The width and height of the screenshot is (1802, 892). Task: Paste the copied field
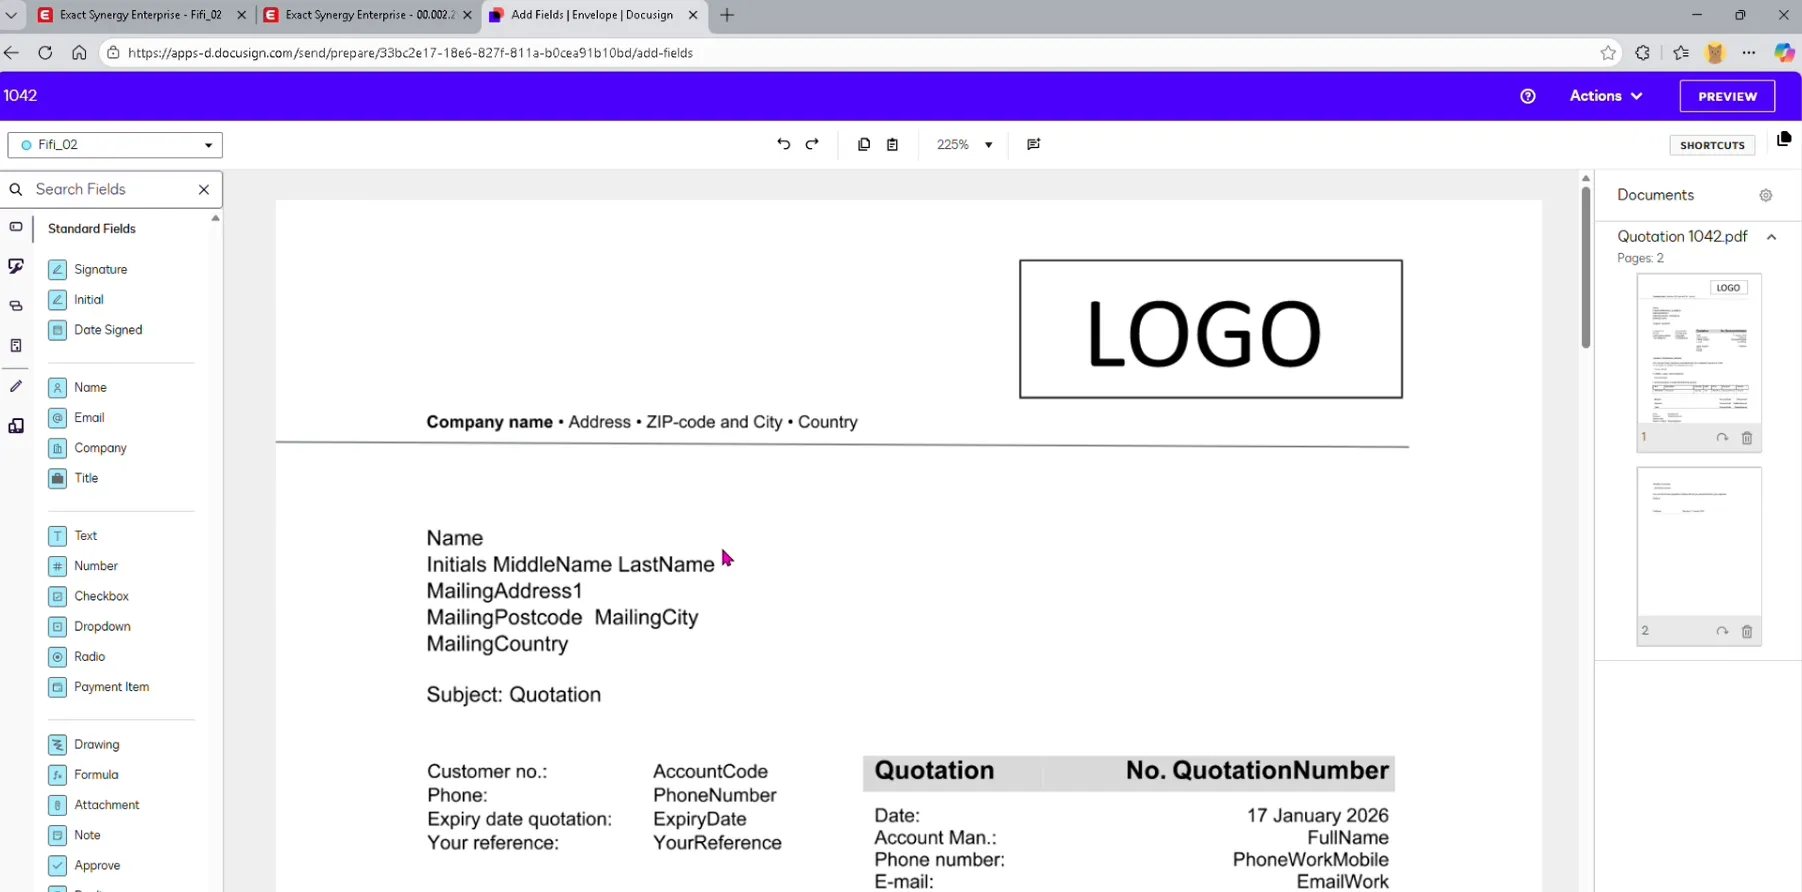click(x=892, y=144)
